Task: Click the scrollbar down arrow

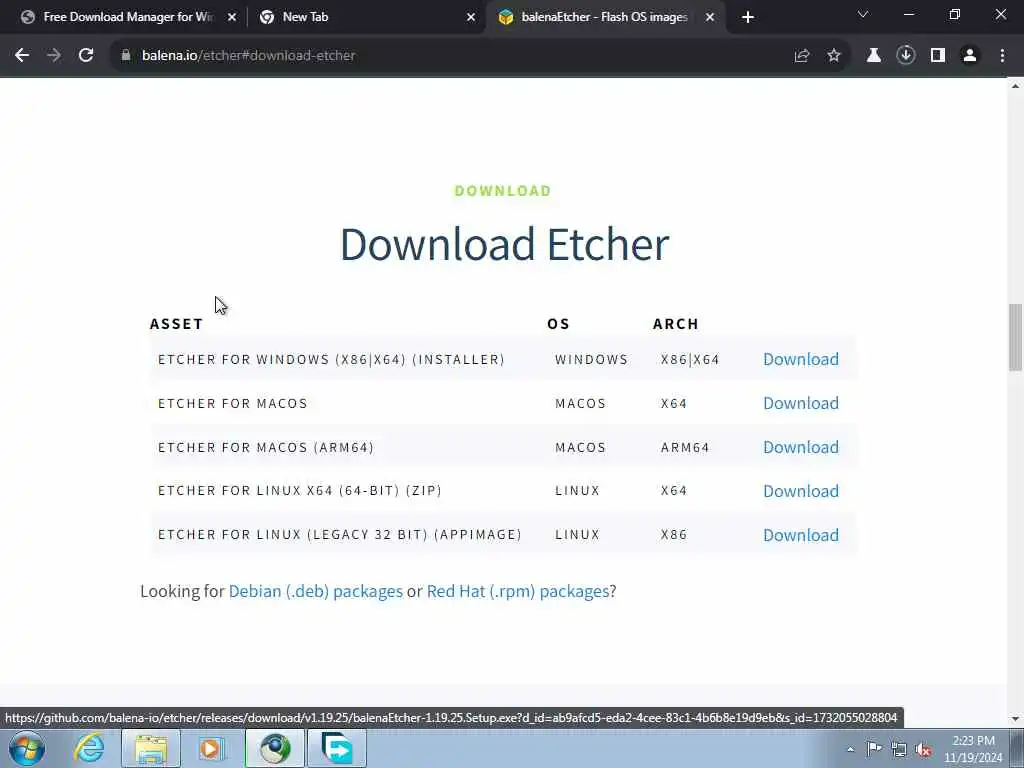Action: (x=1015, y=719)
